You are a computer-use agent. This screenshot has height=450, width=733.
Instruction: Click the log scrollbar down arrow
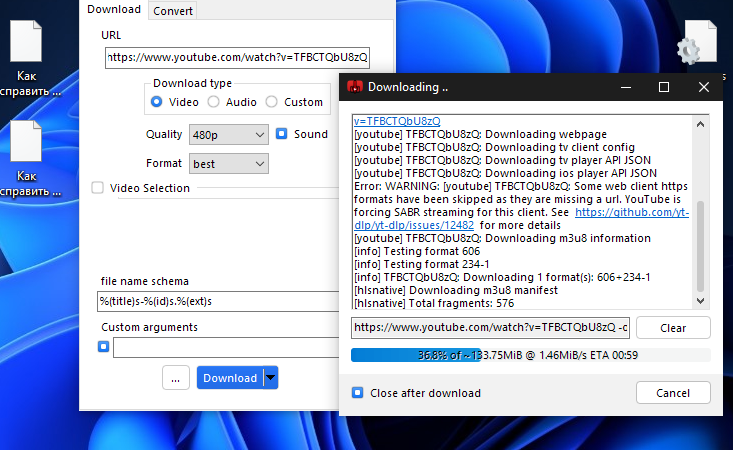coord(700,301)
